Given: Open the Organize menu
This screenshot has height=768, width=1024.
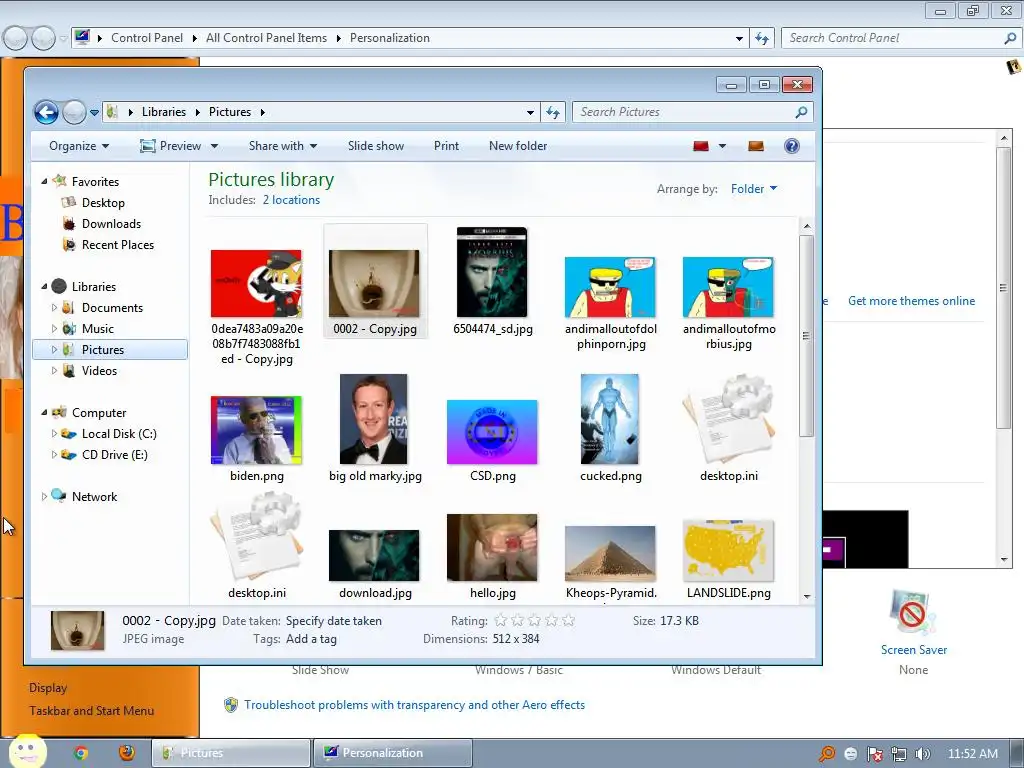Looking at the screenshot, I should coord(79,146).
